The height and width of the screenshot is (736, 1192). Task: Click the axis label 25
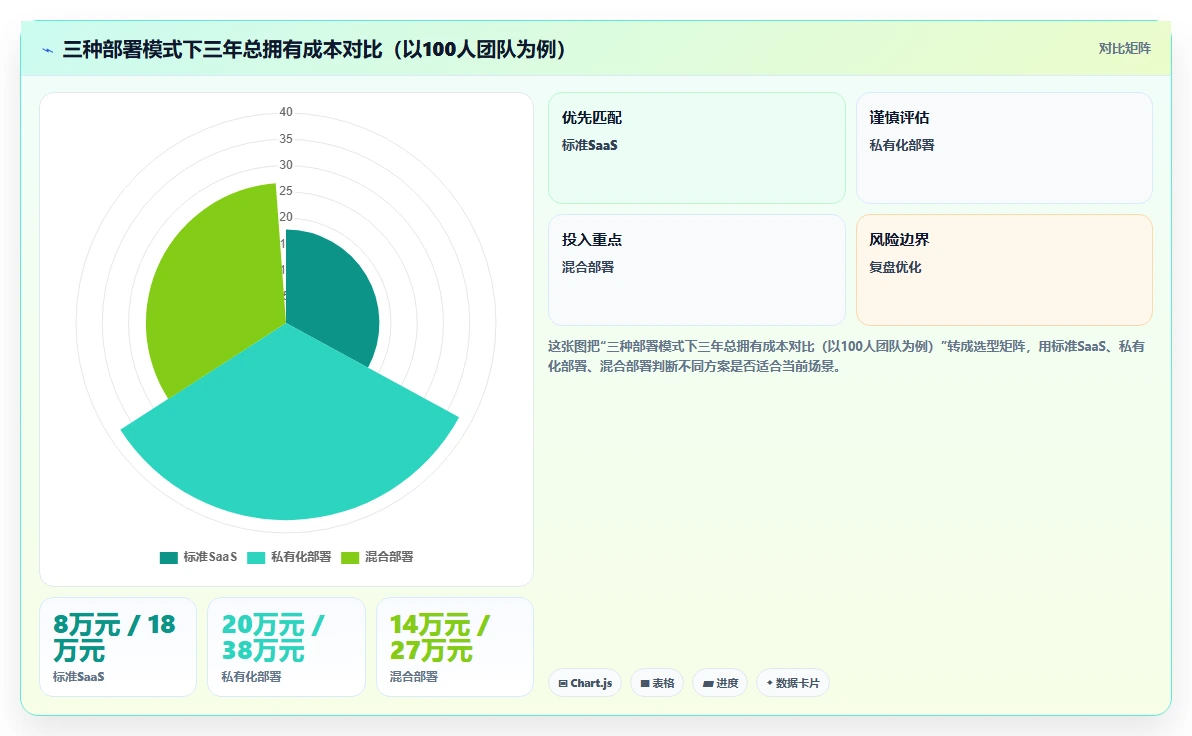tap(286, 191)
